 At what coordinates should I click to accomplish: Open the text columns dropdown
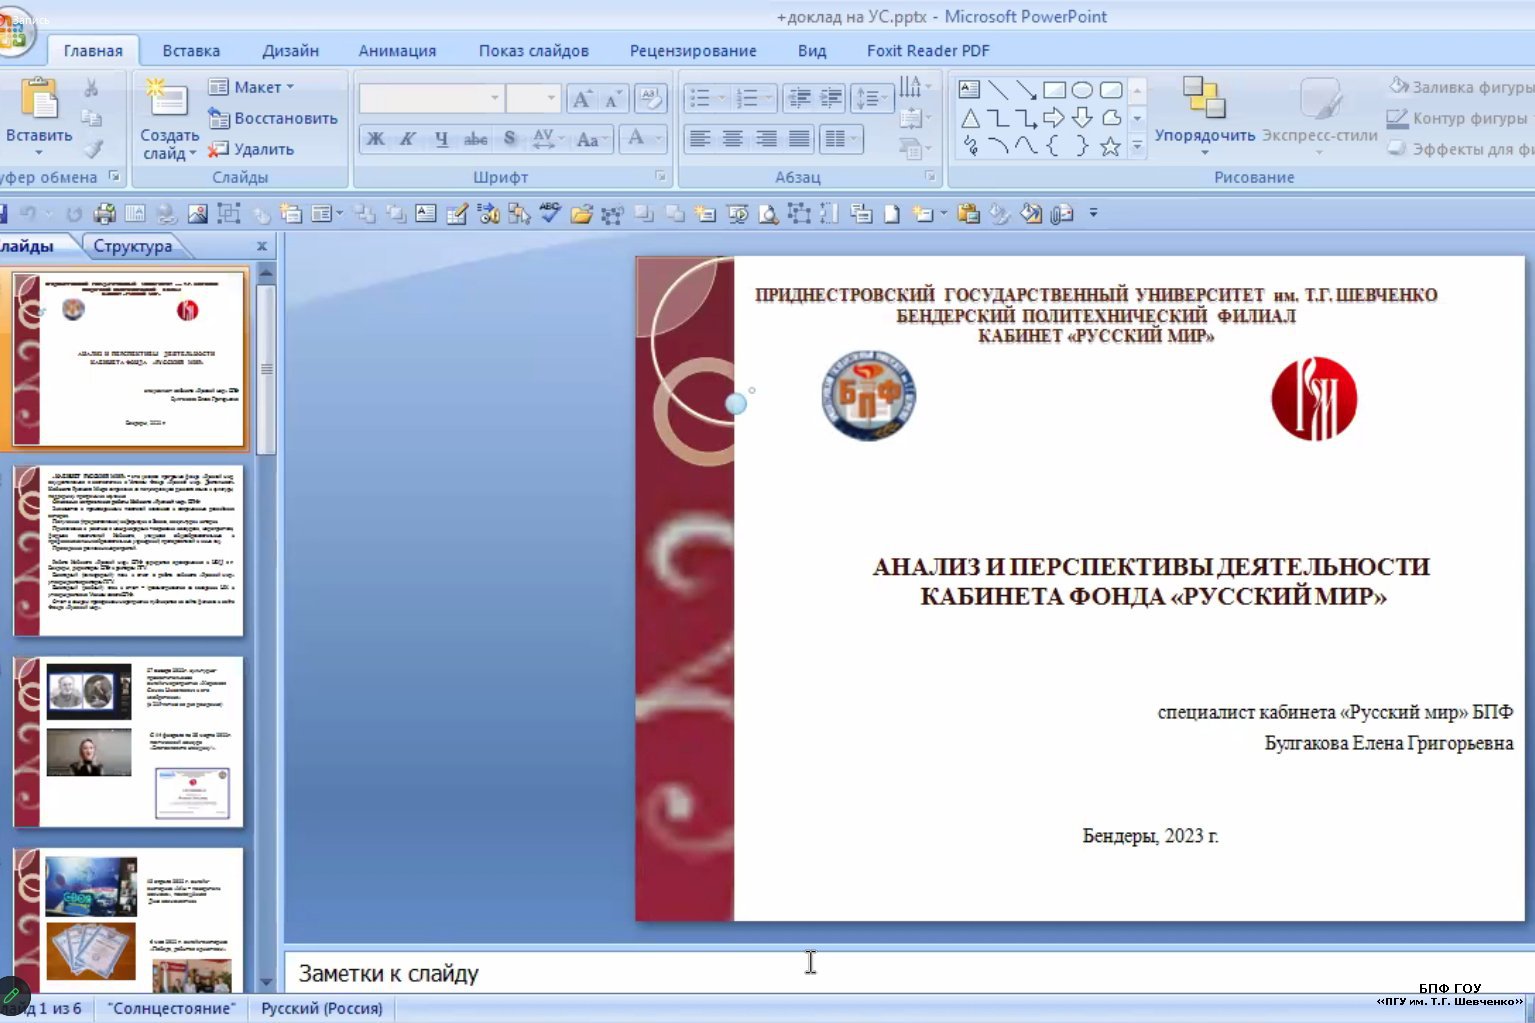tap(840, 139)
